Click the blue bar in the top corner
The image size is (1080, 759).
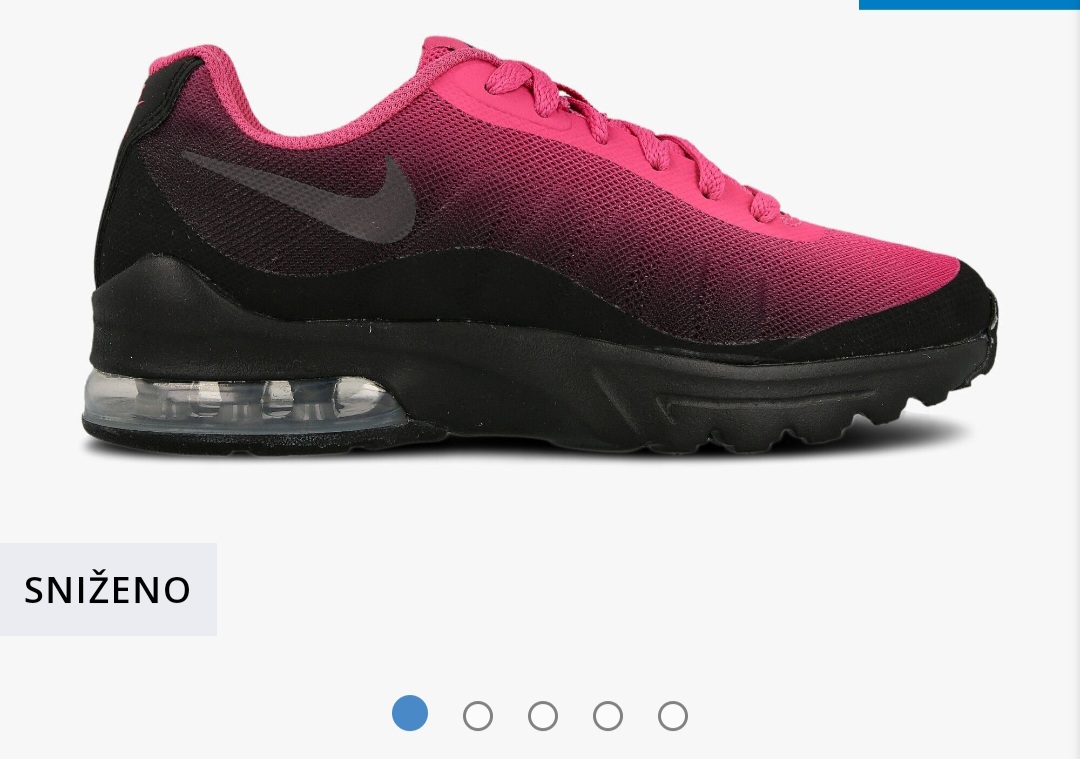(969, 4)
